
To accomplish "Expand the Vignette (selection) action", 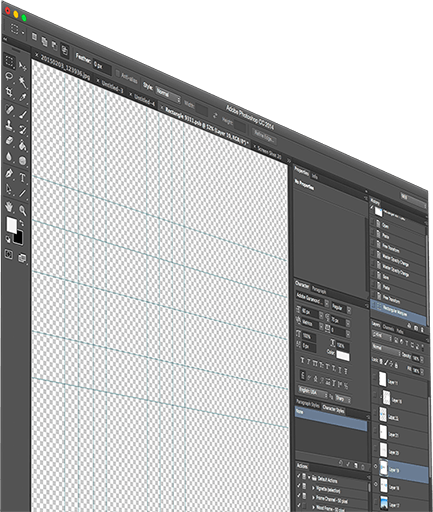I will tap(313, 488).
